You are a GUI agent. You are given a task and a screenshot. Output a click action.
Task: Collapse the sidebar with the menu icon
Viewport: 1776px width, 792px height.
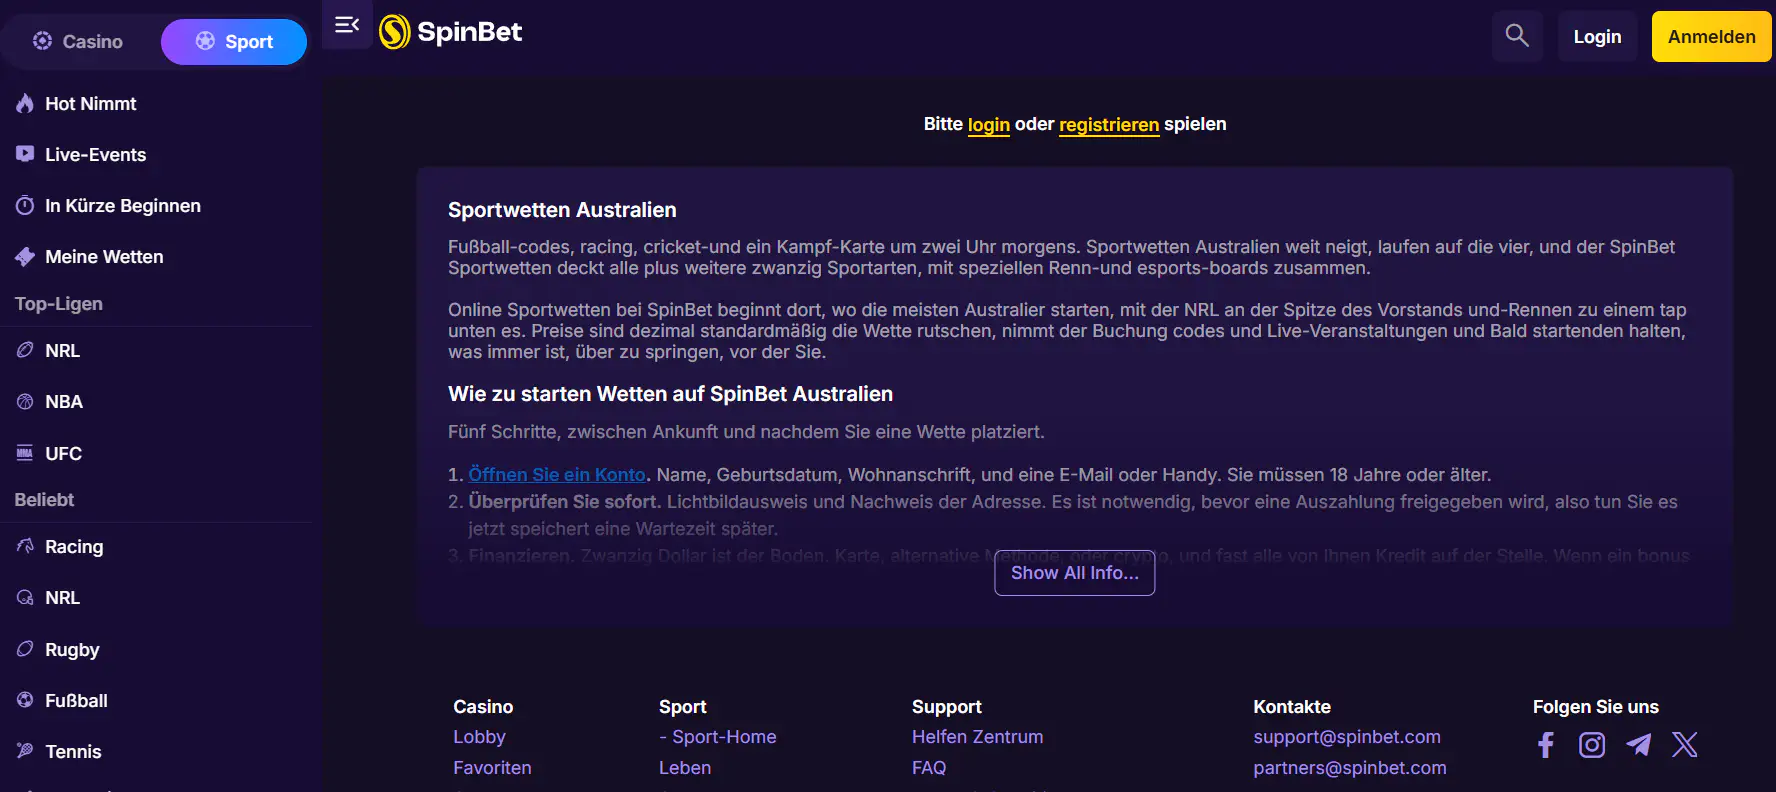(x=347, y=25)
